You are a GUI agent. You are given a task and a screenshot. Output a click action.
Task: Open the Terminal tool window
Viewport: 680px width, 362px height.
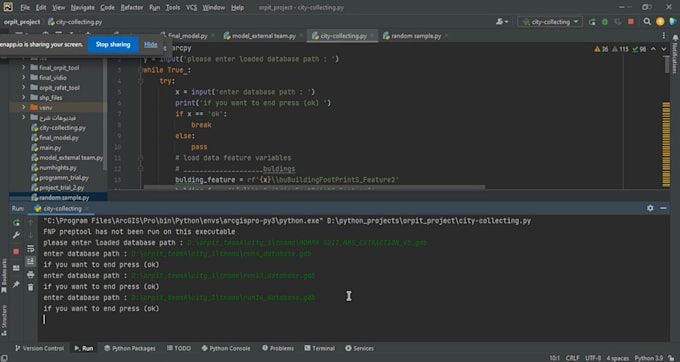coord(320,348)
